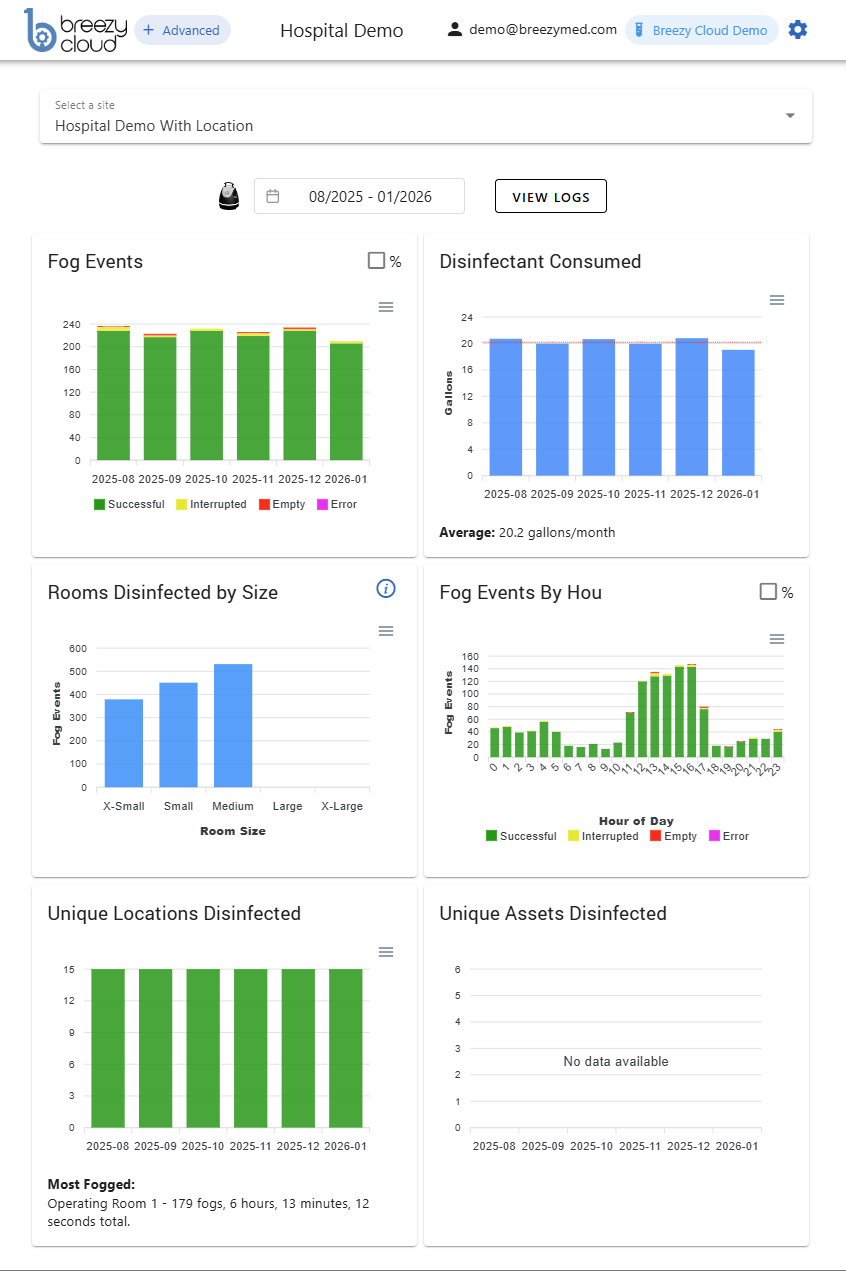This screenshot has height=1271, width=846.
Task: Open the Unique Locations Disinfected chart menu
Action: [x=386, y=952]
